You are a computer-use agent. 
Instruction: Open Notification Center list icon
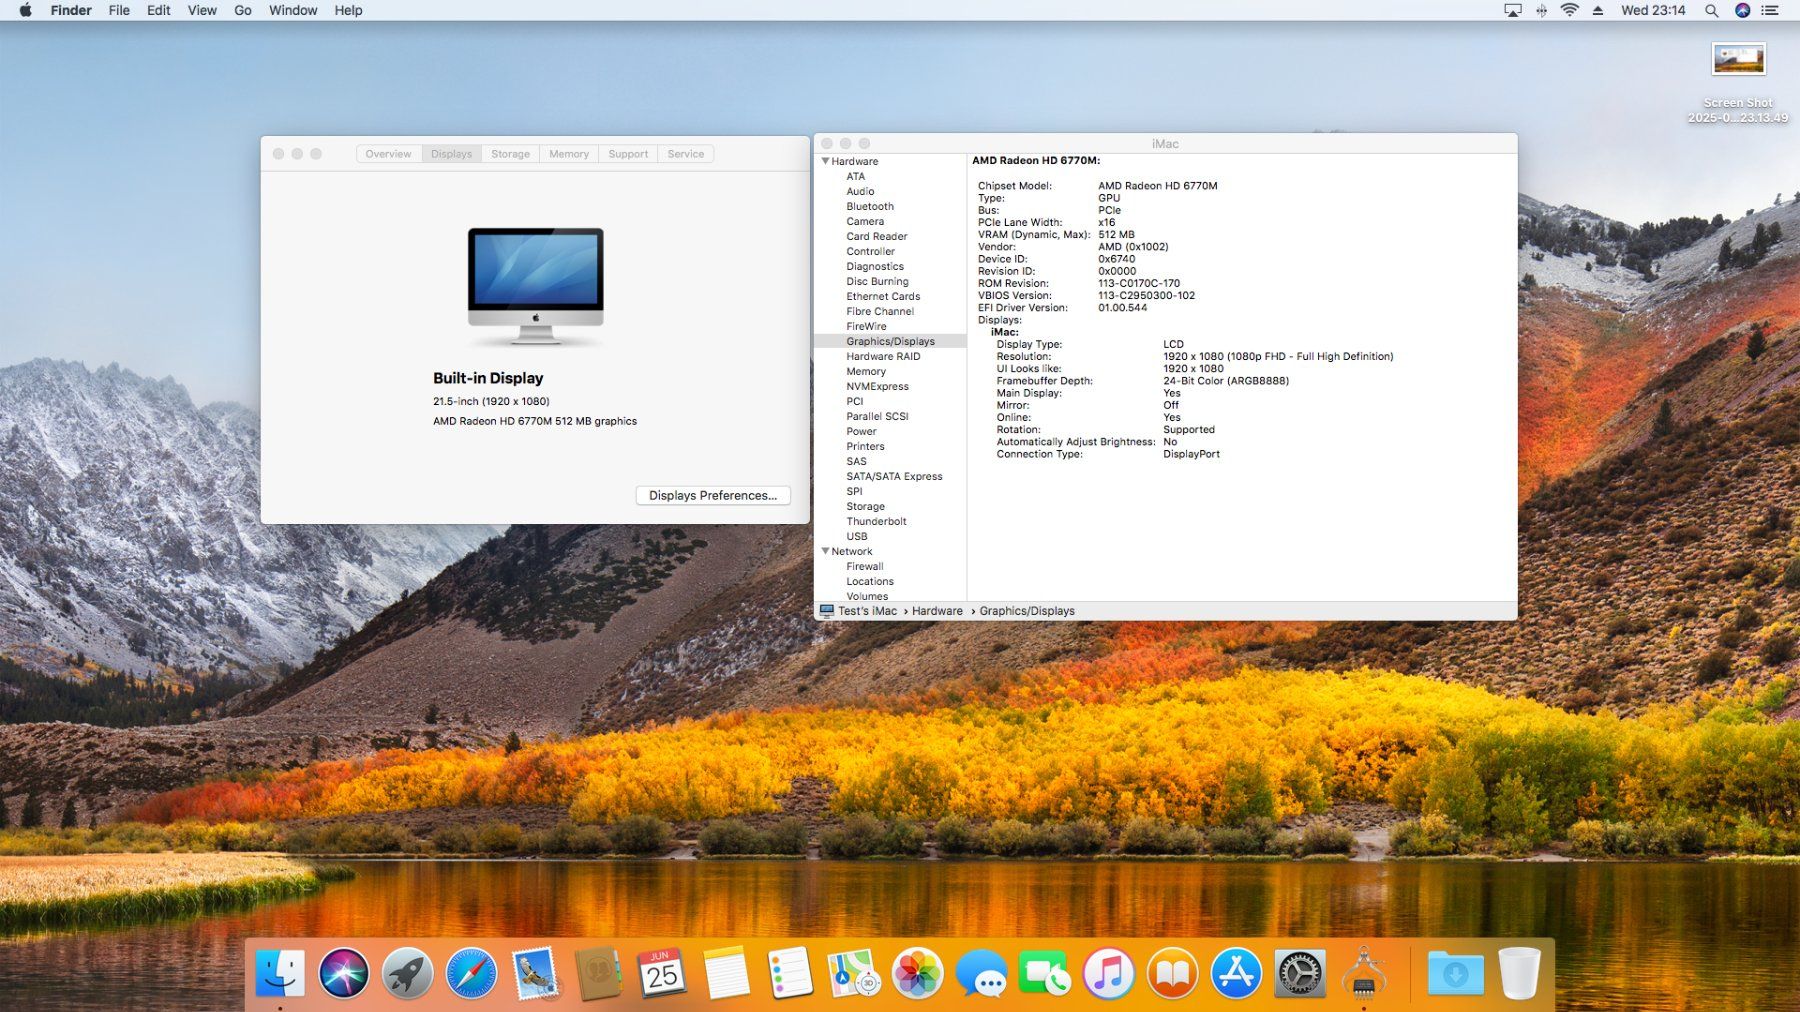tap(1770, 10)
